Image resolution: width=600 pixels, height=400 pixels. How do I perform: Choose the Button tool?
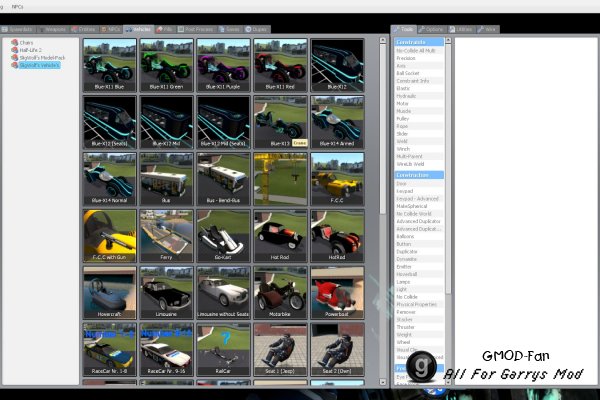(x=419, y=244)
